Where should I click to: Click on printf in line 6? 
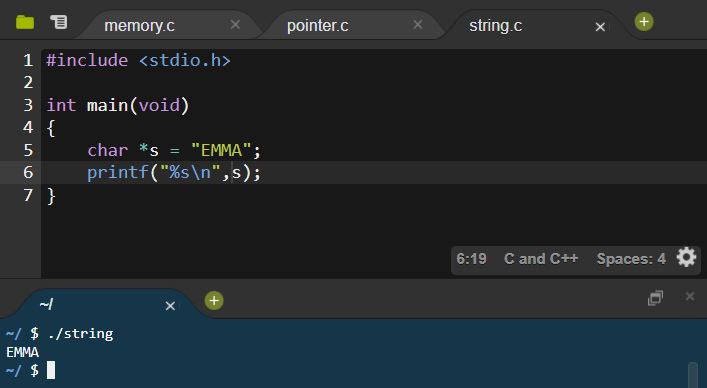pos(118,173)
